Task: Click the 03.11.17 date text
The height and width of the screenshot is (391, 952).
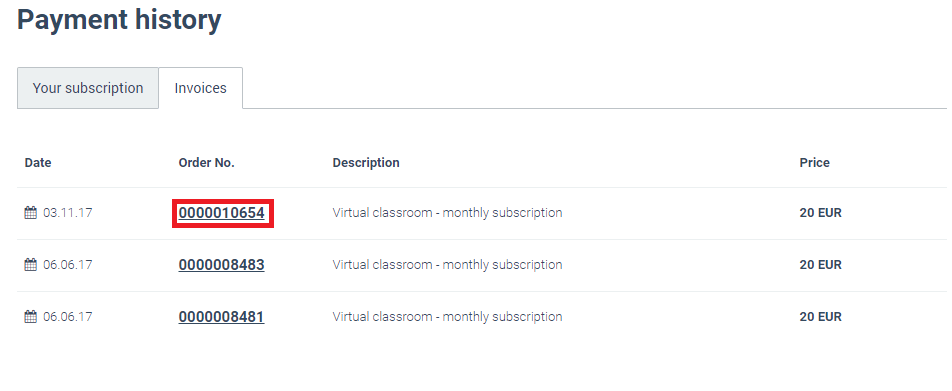Action: [68, 213]
